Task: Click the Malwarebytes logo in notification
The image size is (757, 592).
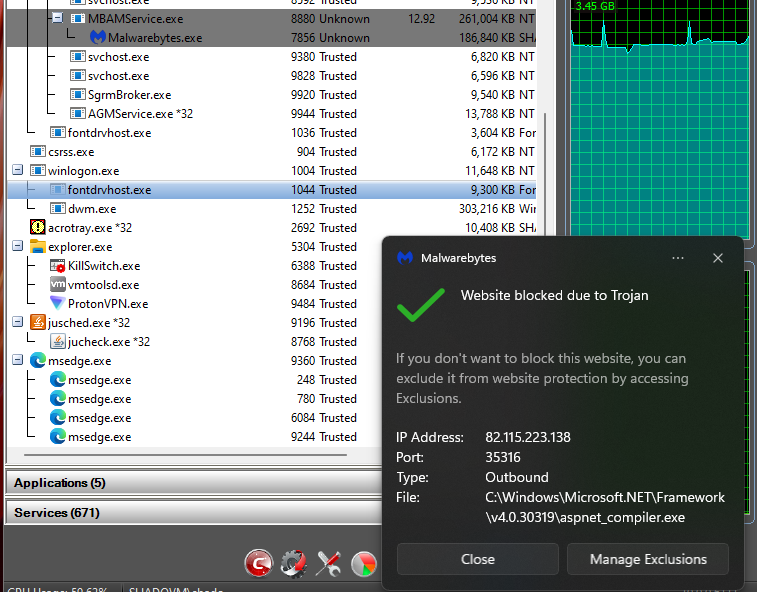Action: click(x=405, y=258)
